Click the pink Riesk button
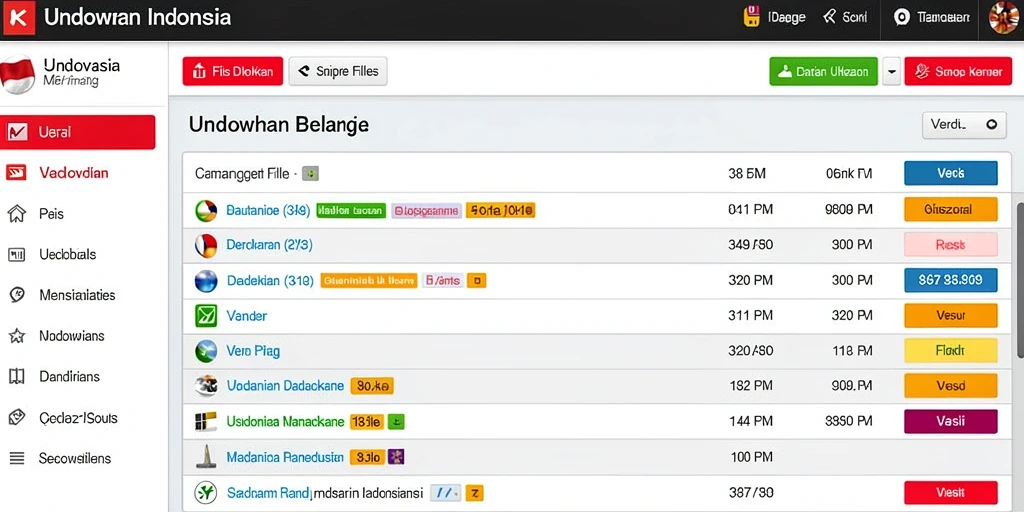Viewport: 1024px width, 512px height. [x=951, y=245]
